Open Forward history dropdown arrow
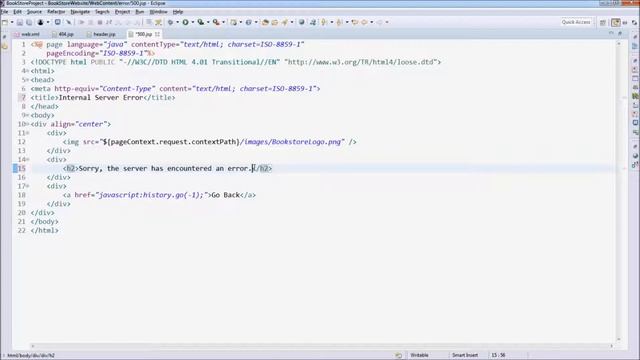 [x=387, y=22]
